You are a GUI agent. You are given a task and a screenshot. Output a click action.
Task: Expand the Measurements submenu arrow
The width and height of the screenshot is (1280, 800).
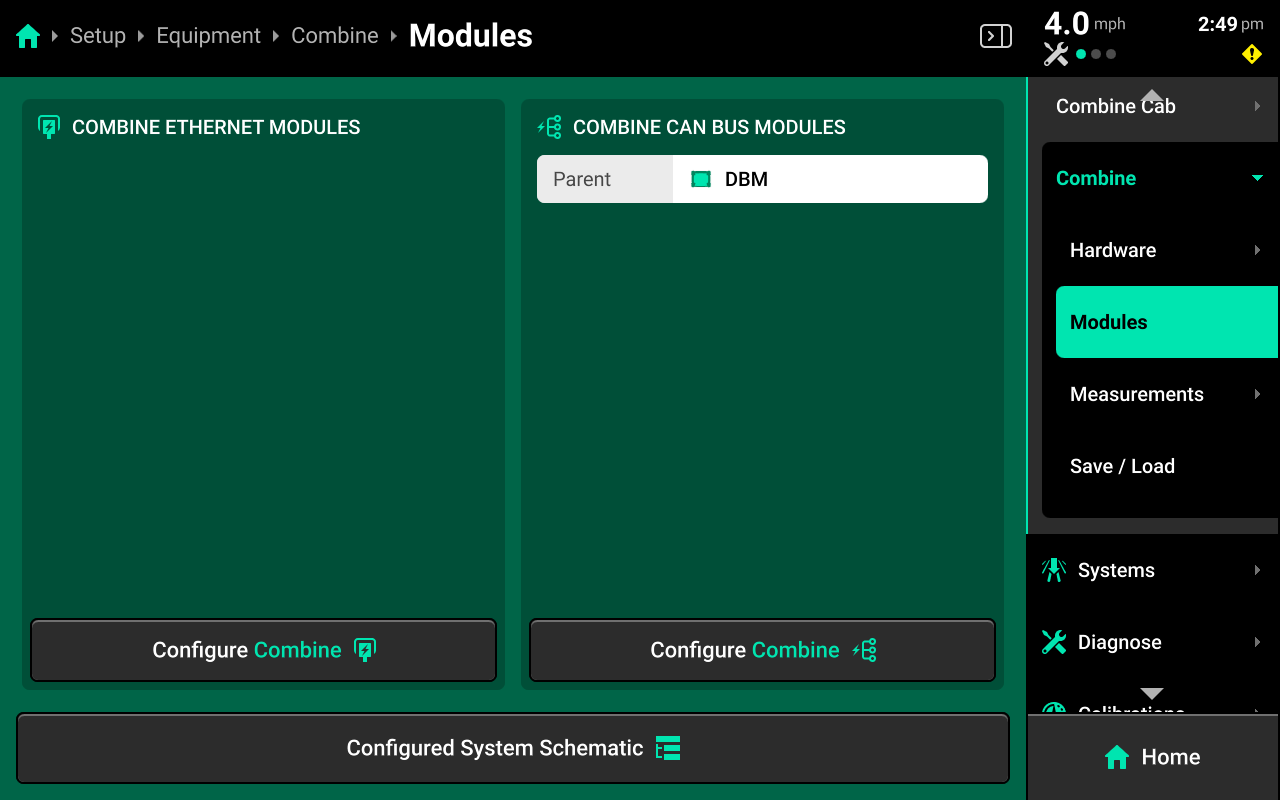[x=1257, y=394]
